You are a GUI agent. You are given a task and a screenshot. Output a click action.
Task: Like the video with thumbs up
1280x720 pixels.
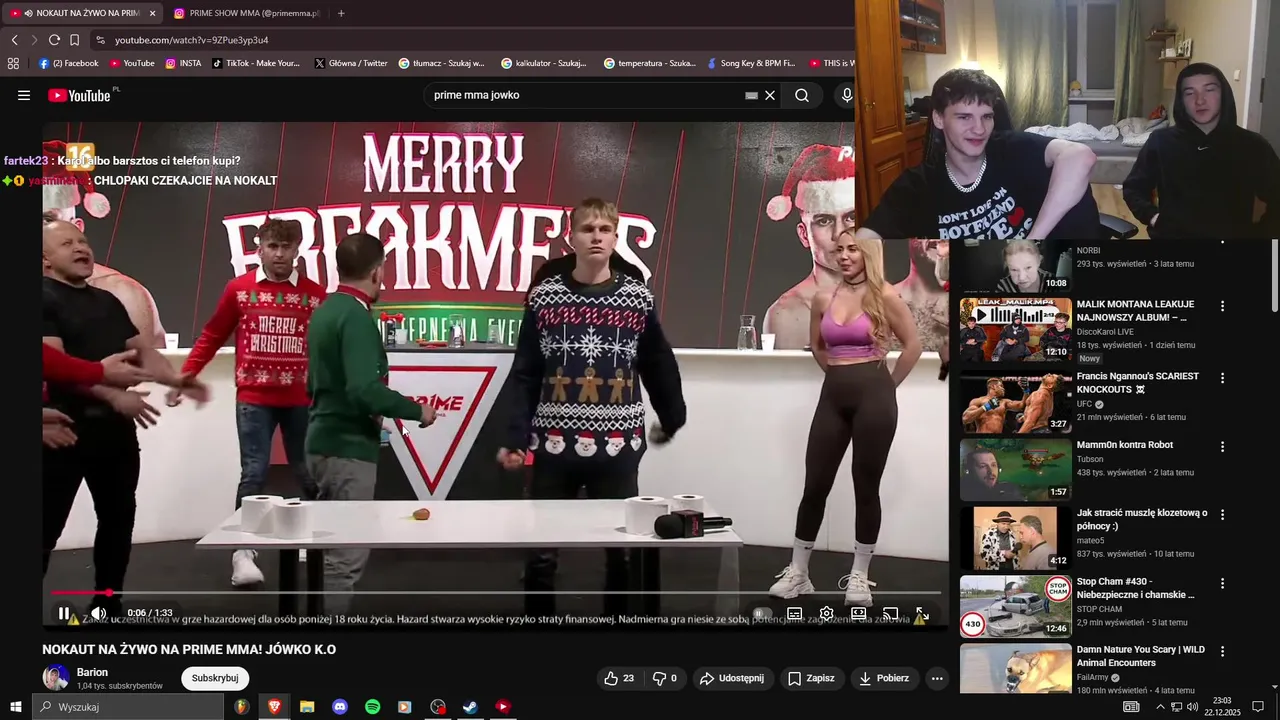click(x=619, y=678)
